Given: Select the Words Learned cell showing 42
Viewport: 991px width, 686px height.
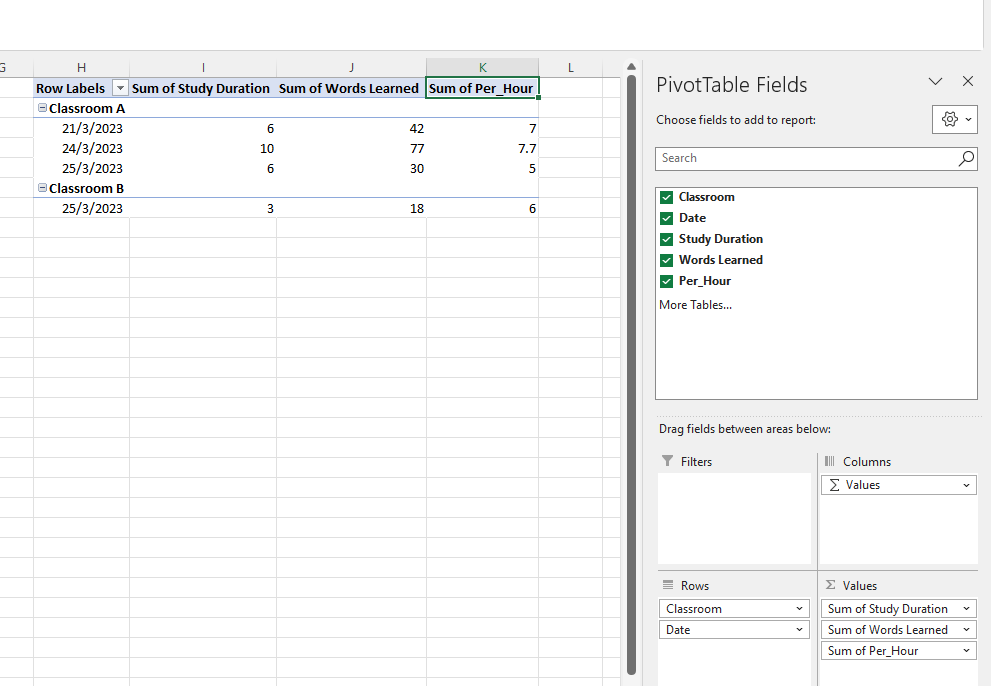Looking at the screenshot, I should [x=351, y=128].
